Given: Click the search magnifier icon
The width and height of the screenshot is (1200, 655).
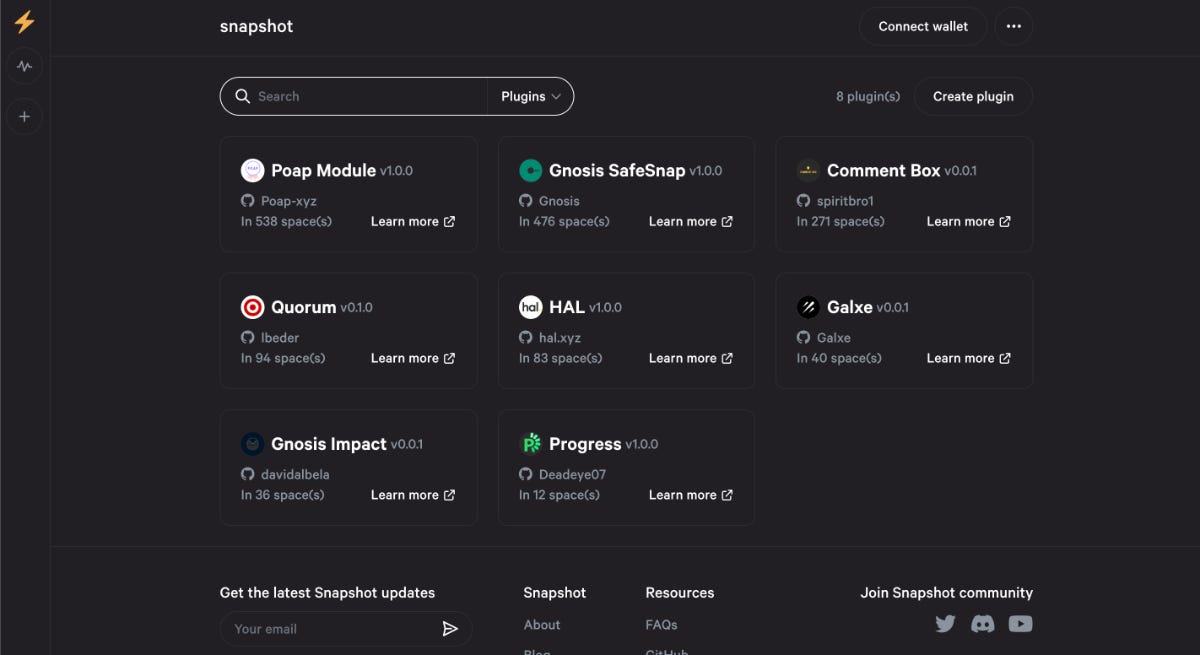Looking at the screenshot, I should click(243, 96).
